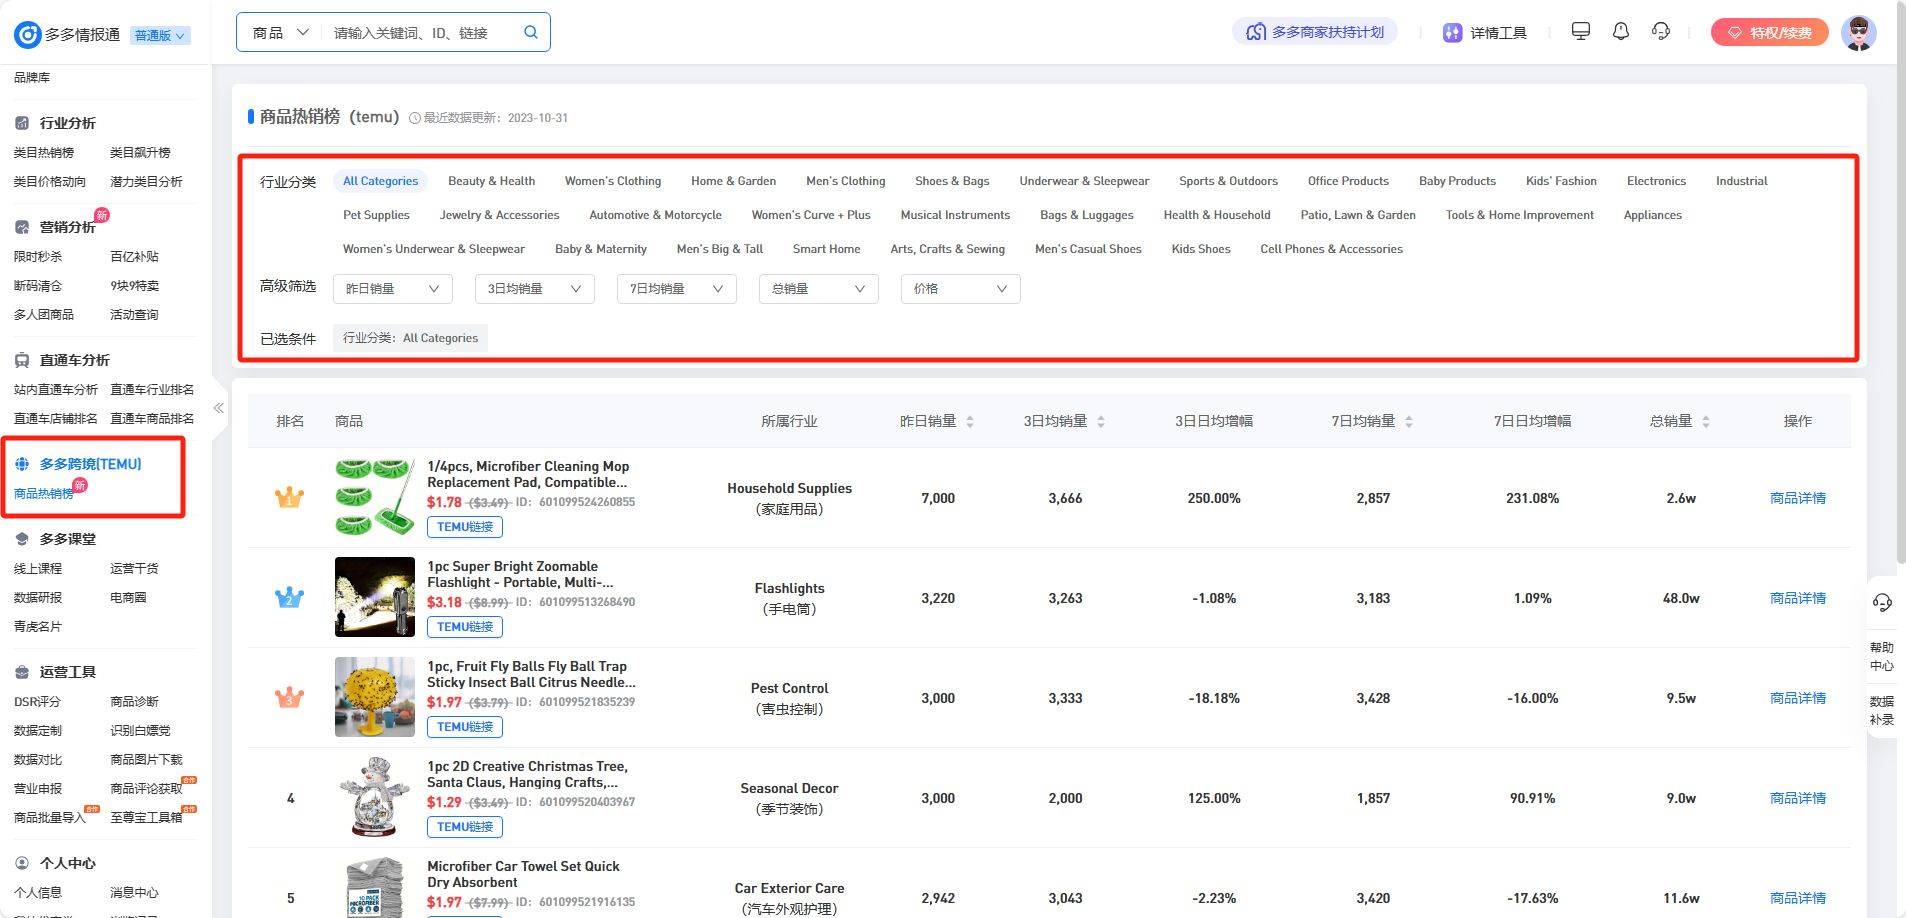The height and width of the screenshot is (918, 1906).
Task: Open the 3日均销量 filter dropdown
Action: point(534,289)
